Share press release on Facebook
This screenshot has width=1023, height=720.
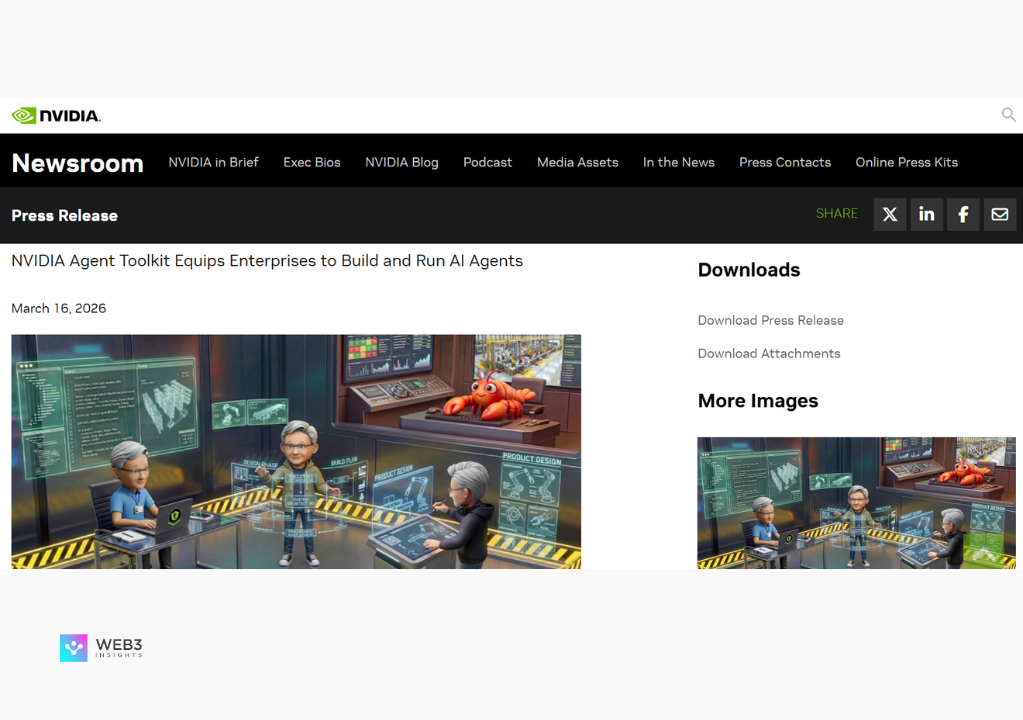coord(963,214)
